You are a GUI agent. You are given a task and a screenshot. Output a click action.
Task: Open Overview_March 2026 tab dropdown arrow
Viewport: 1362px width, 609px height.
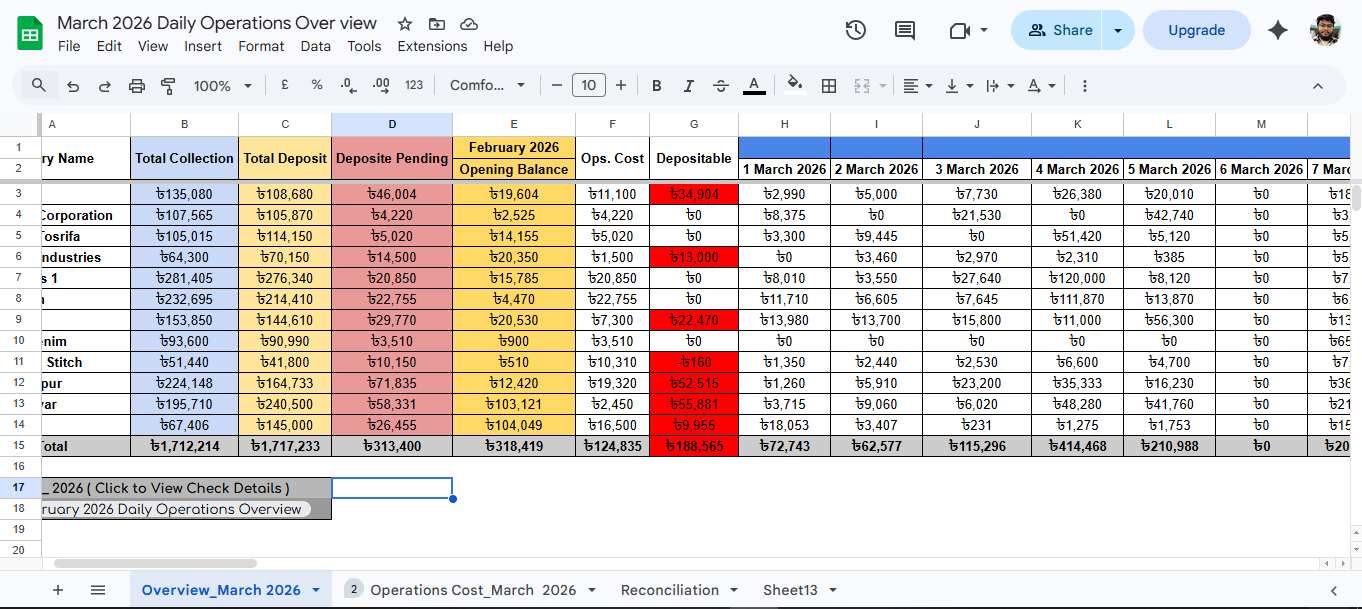coord(316,590)
